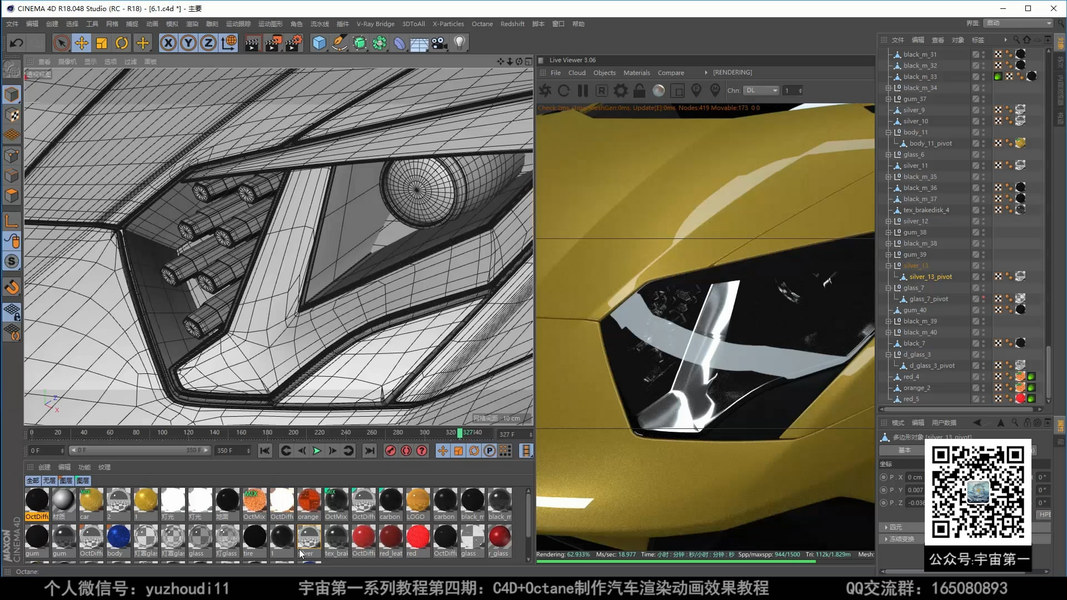Click the Live Viewer lock icon

coord(639,91)
